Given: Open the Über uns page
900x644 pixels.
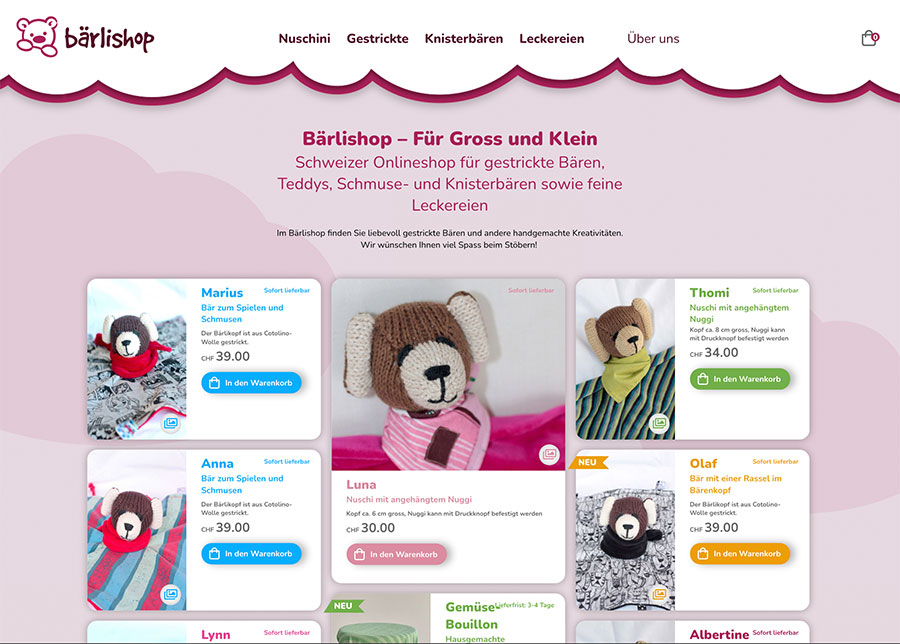Looking at the screenshot, I should coord(653,38).
